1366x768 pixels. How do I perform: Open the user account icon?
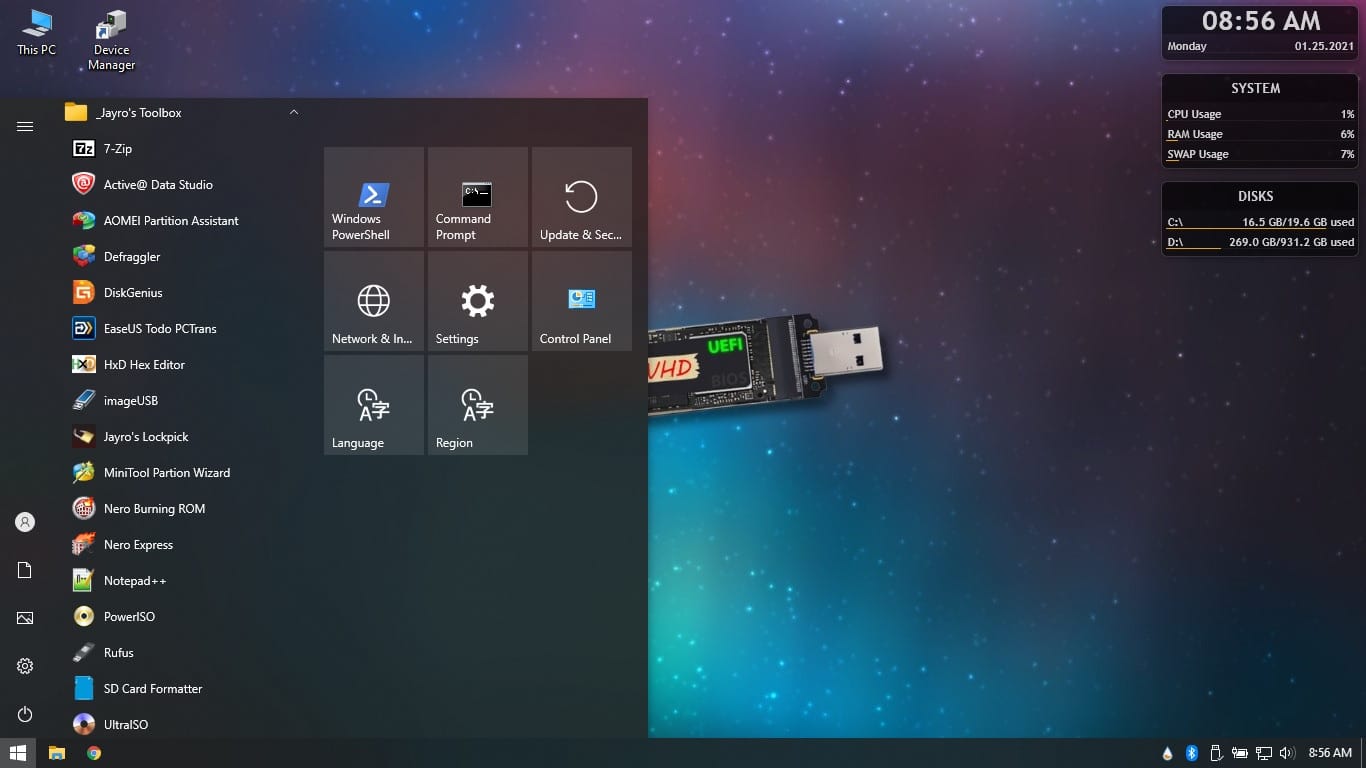tap(25, 522)
